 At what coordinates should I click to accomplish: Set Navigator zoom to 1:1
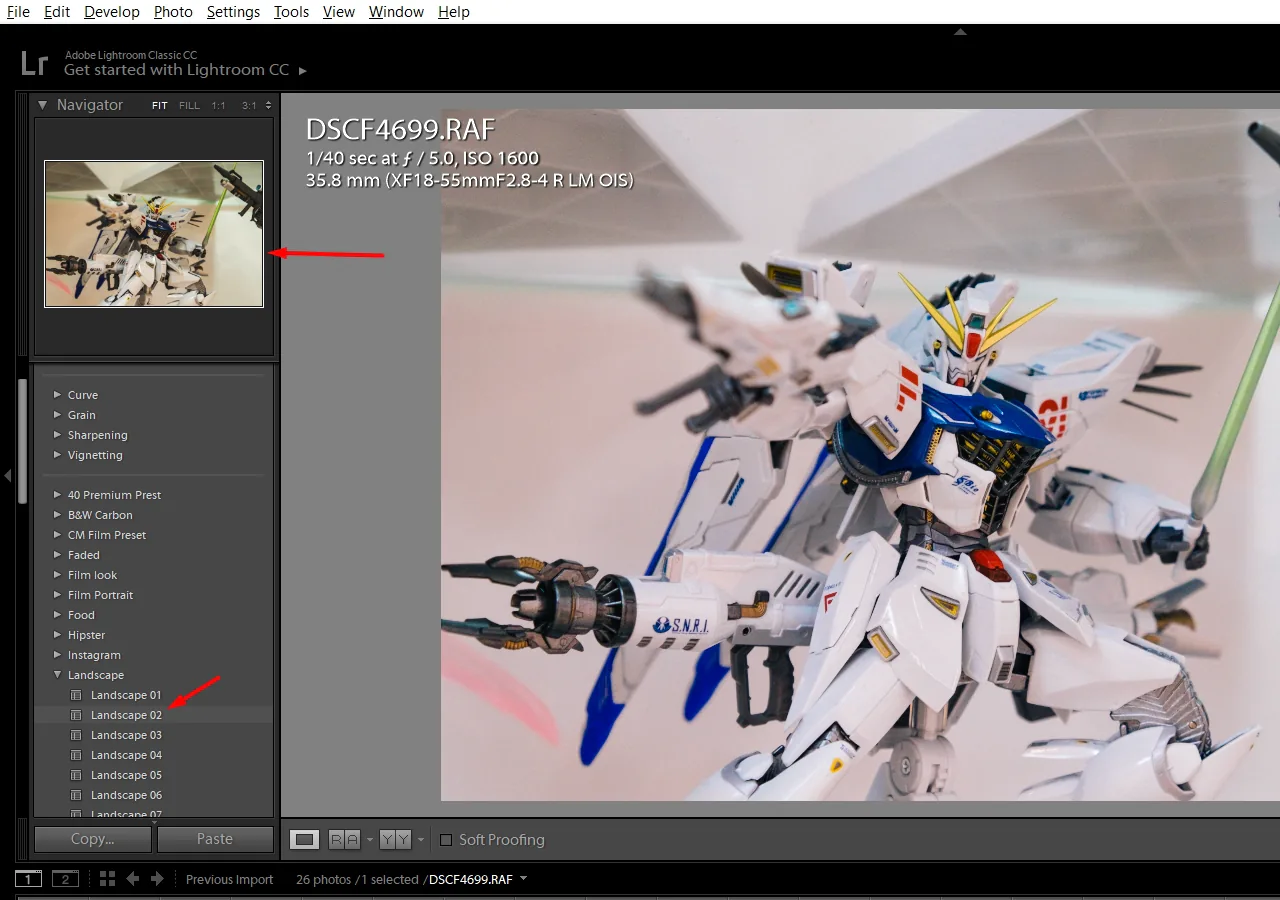[218, 105]
